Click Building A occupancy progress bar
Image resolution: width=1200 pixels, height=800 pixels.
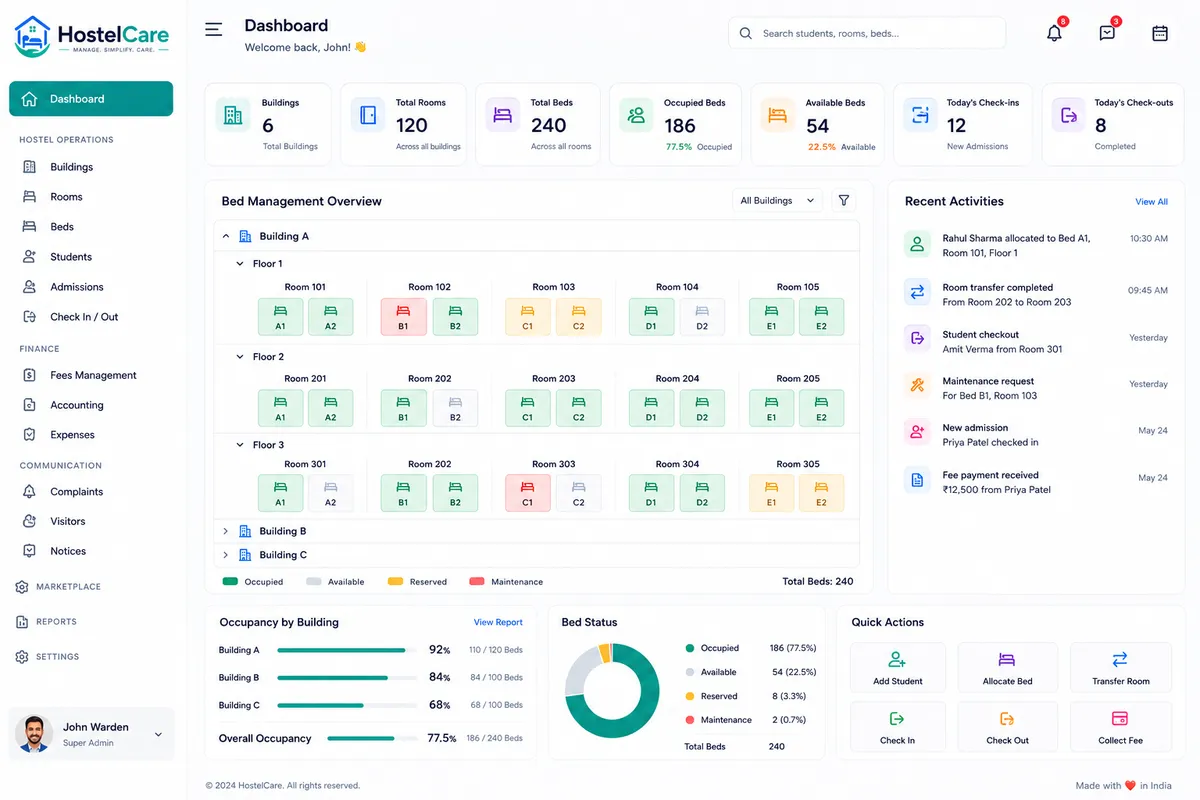pyautogui.click(x=348, y=650)
